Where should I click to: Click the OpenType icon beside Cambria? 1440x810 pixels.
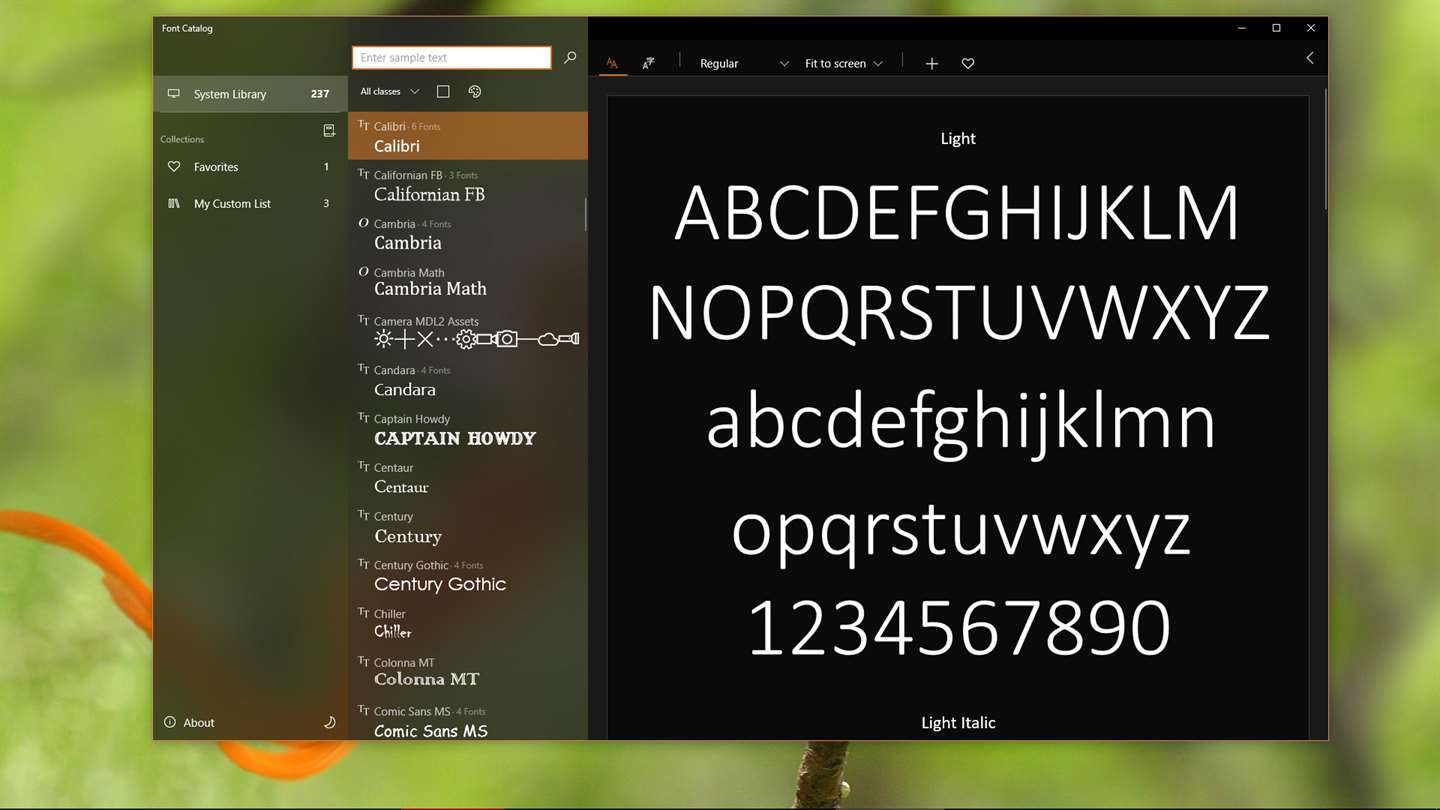[x=364, y=223]
